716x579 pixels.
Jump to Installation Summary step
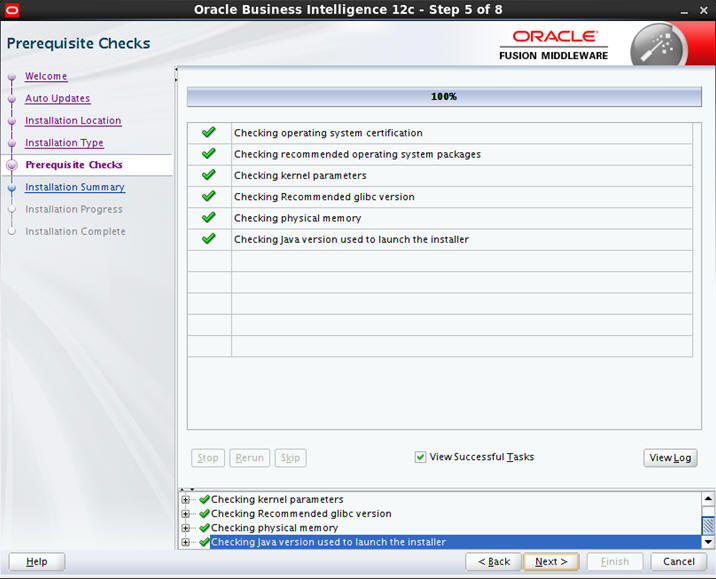point(75,187)
